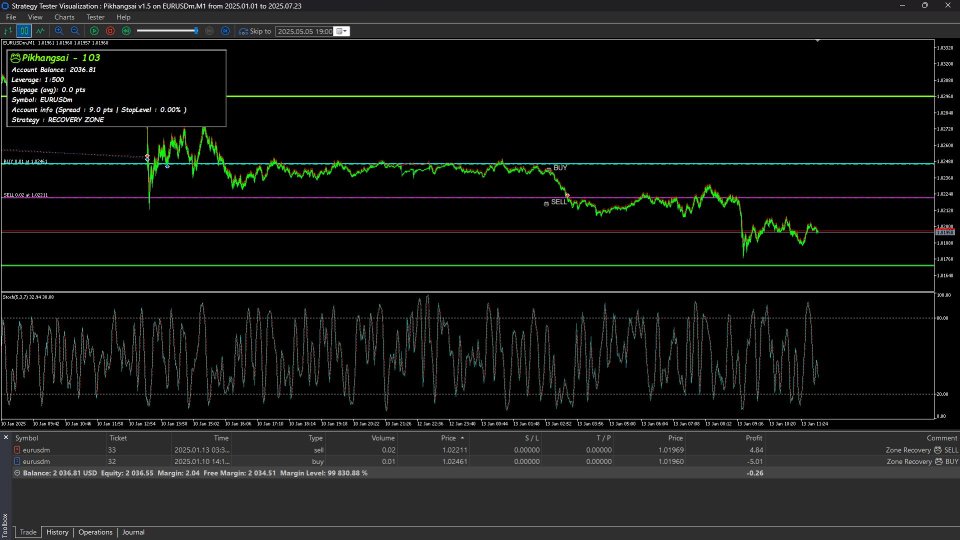Click the Skip to button
960x540 pixels.
255,31
